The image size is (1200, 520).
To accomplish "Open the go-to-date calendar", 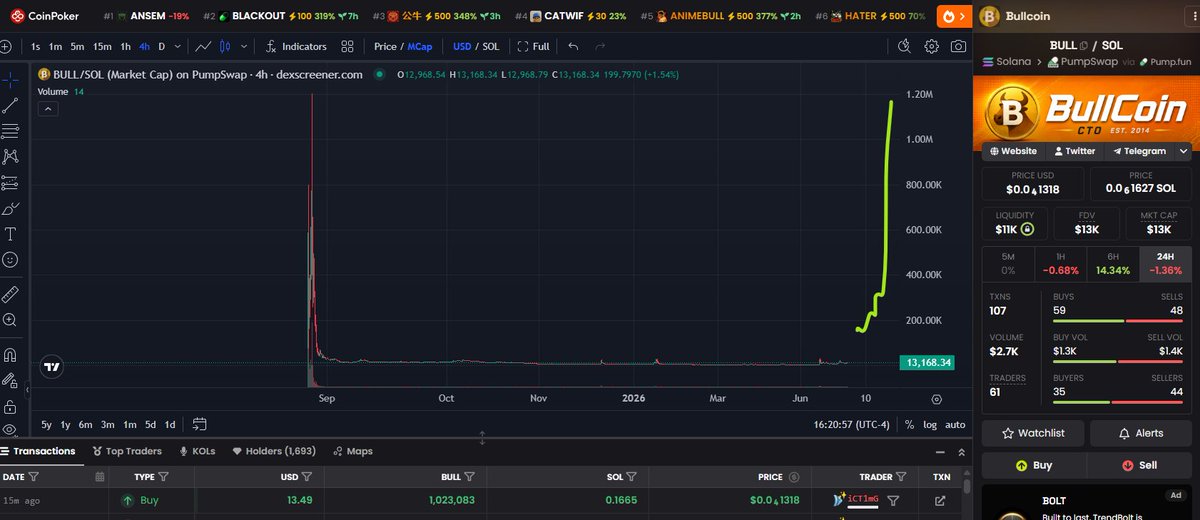I will [x=200, y=424].
